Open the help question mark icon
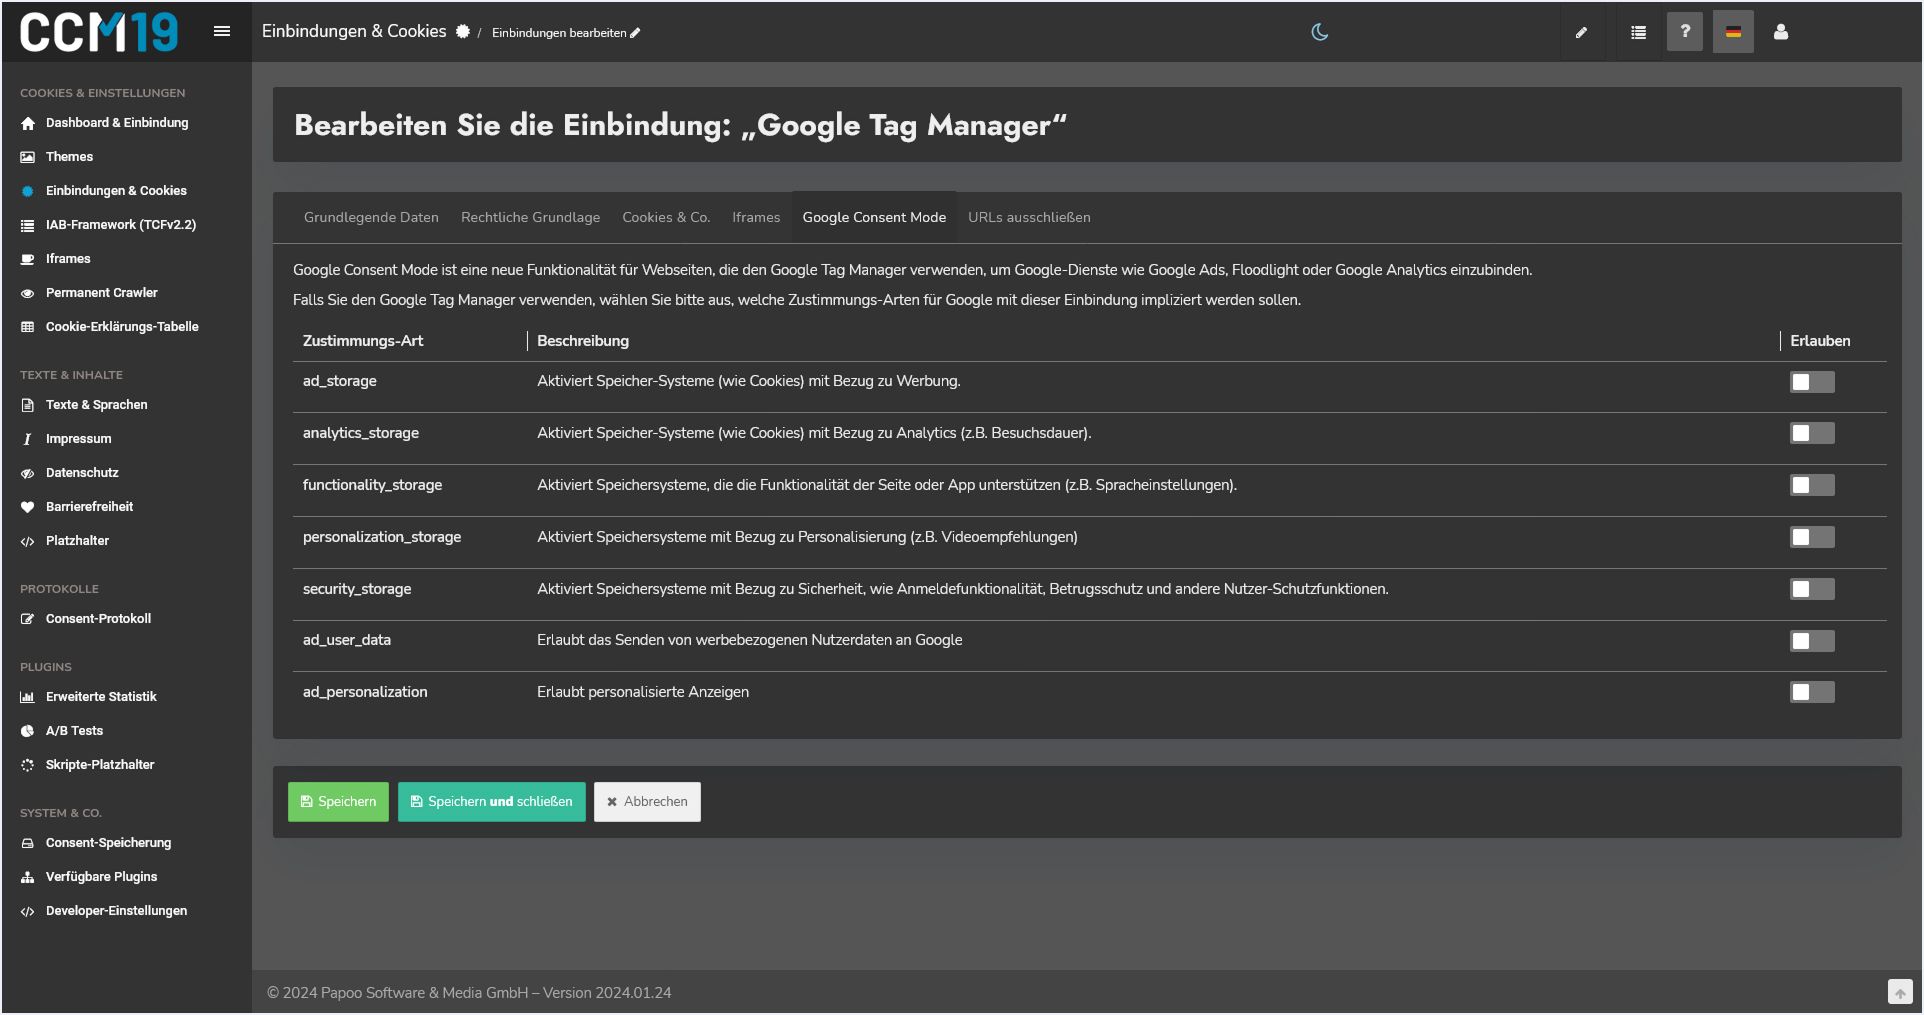Image resolution: width=1924 pixels, height=1015 pixels. coord(1685,31)
